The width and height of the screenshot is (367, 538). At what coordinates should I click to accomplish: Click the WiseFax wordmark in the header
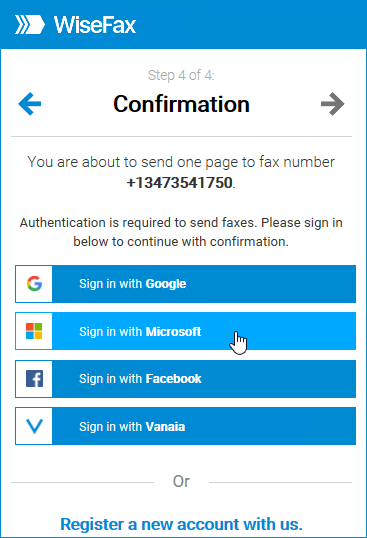(95, 25)
